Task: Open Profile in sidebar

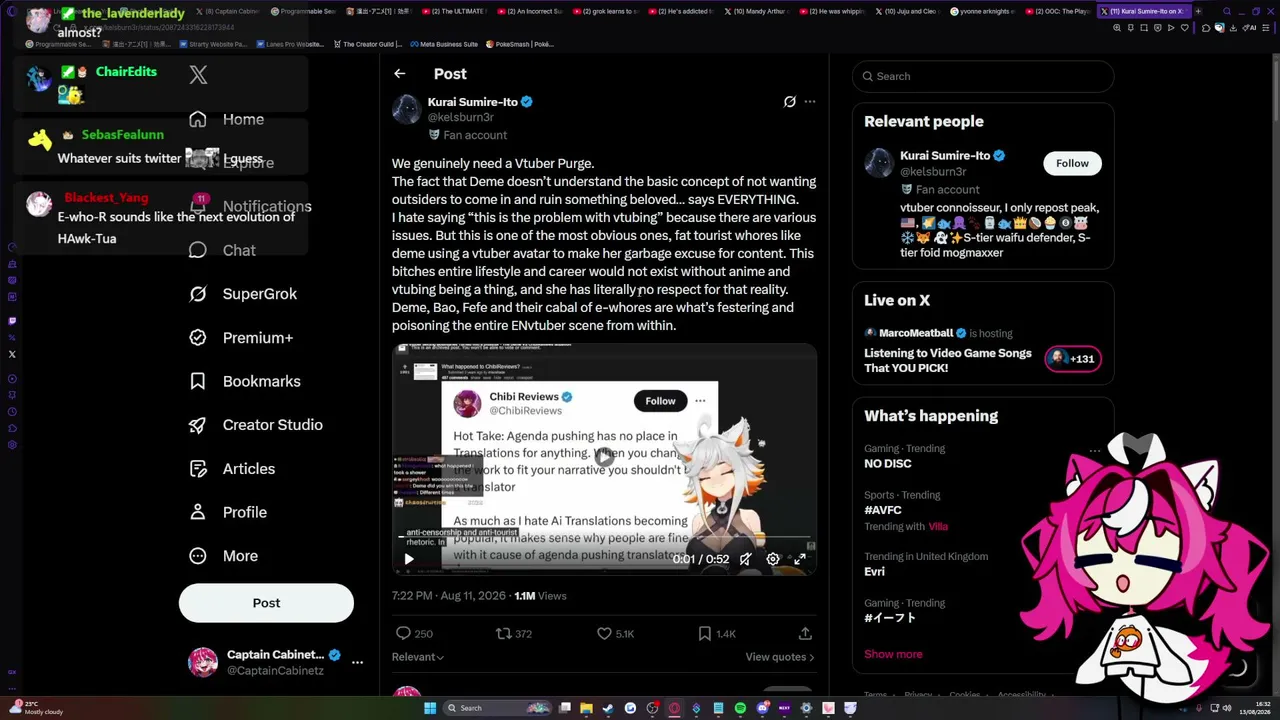Action: click(228, 512)
